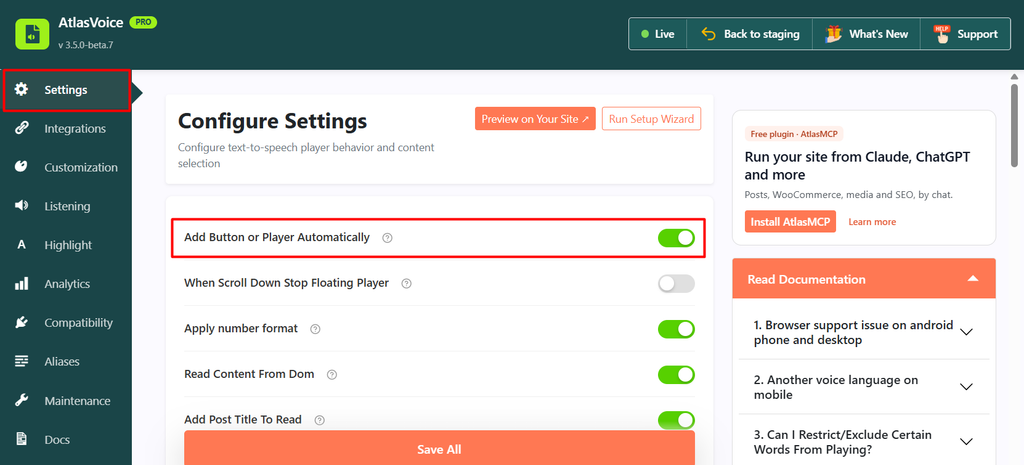1024x465 pixels.
Task: Click the Read Documentation header text
Action: pos(807,280)
